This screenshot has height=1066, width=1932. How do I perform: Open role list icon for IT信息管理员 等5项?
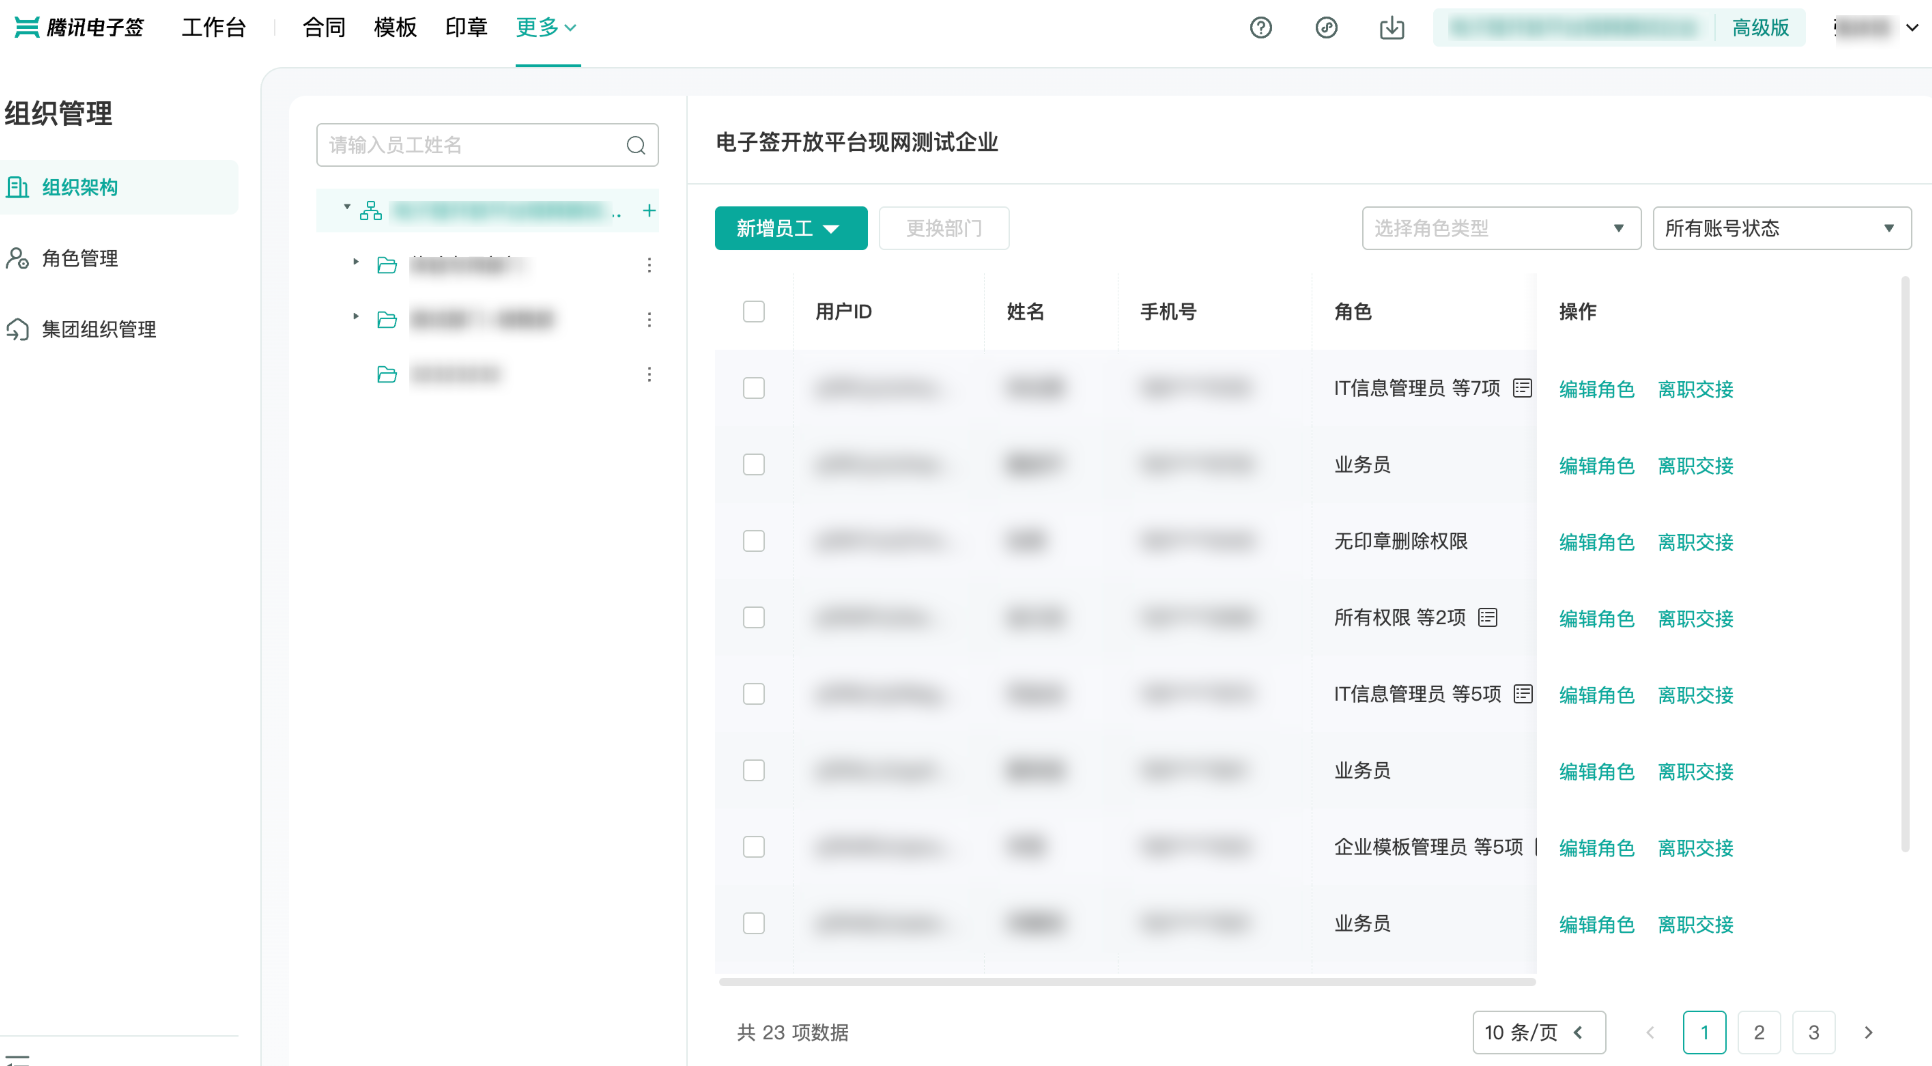coord(1523,694)
